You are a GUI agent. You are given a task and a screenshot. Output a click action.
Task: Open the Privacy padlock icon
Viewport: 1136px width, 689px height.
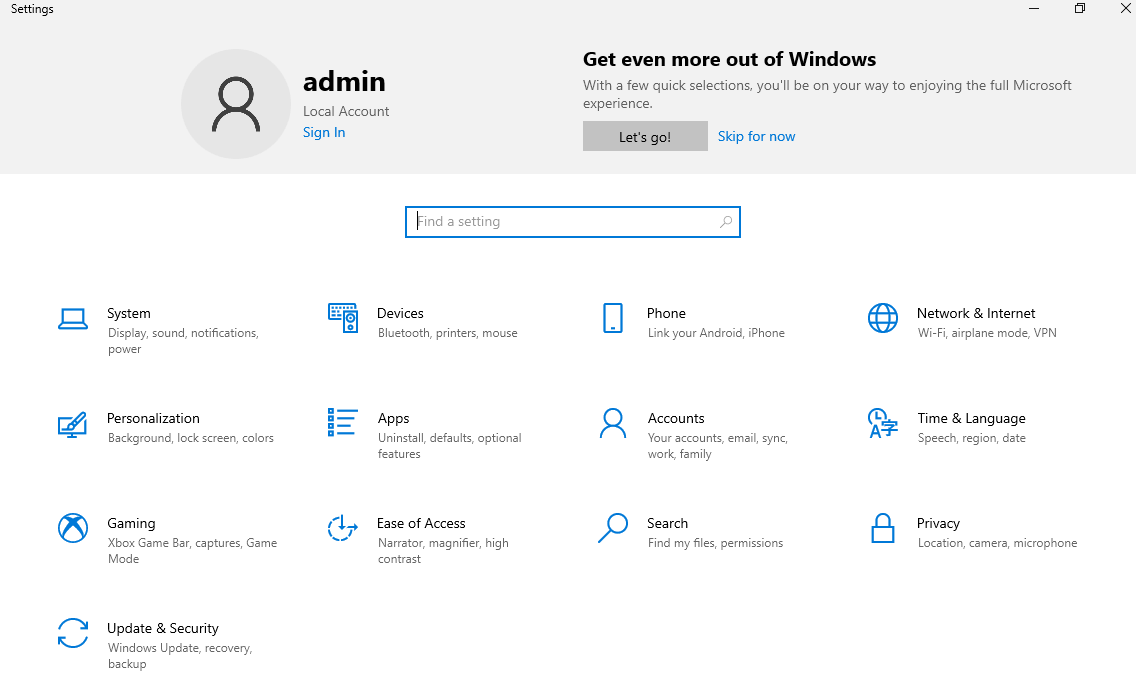[883, 528]
